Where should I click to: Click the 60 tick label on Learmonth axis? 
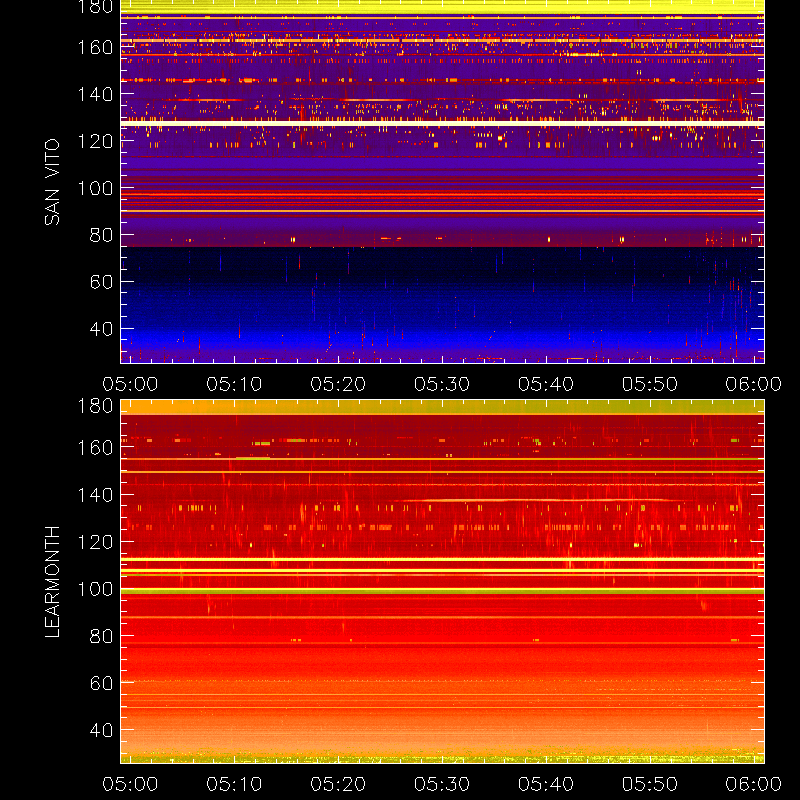coord(102,683)
